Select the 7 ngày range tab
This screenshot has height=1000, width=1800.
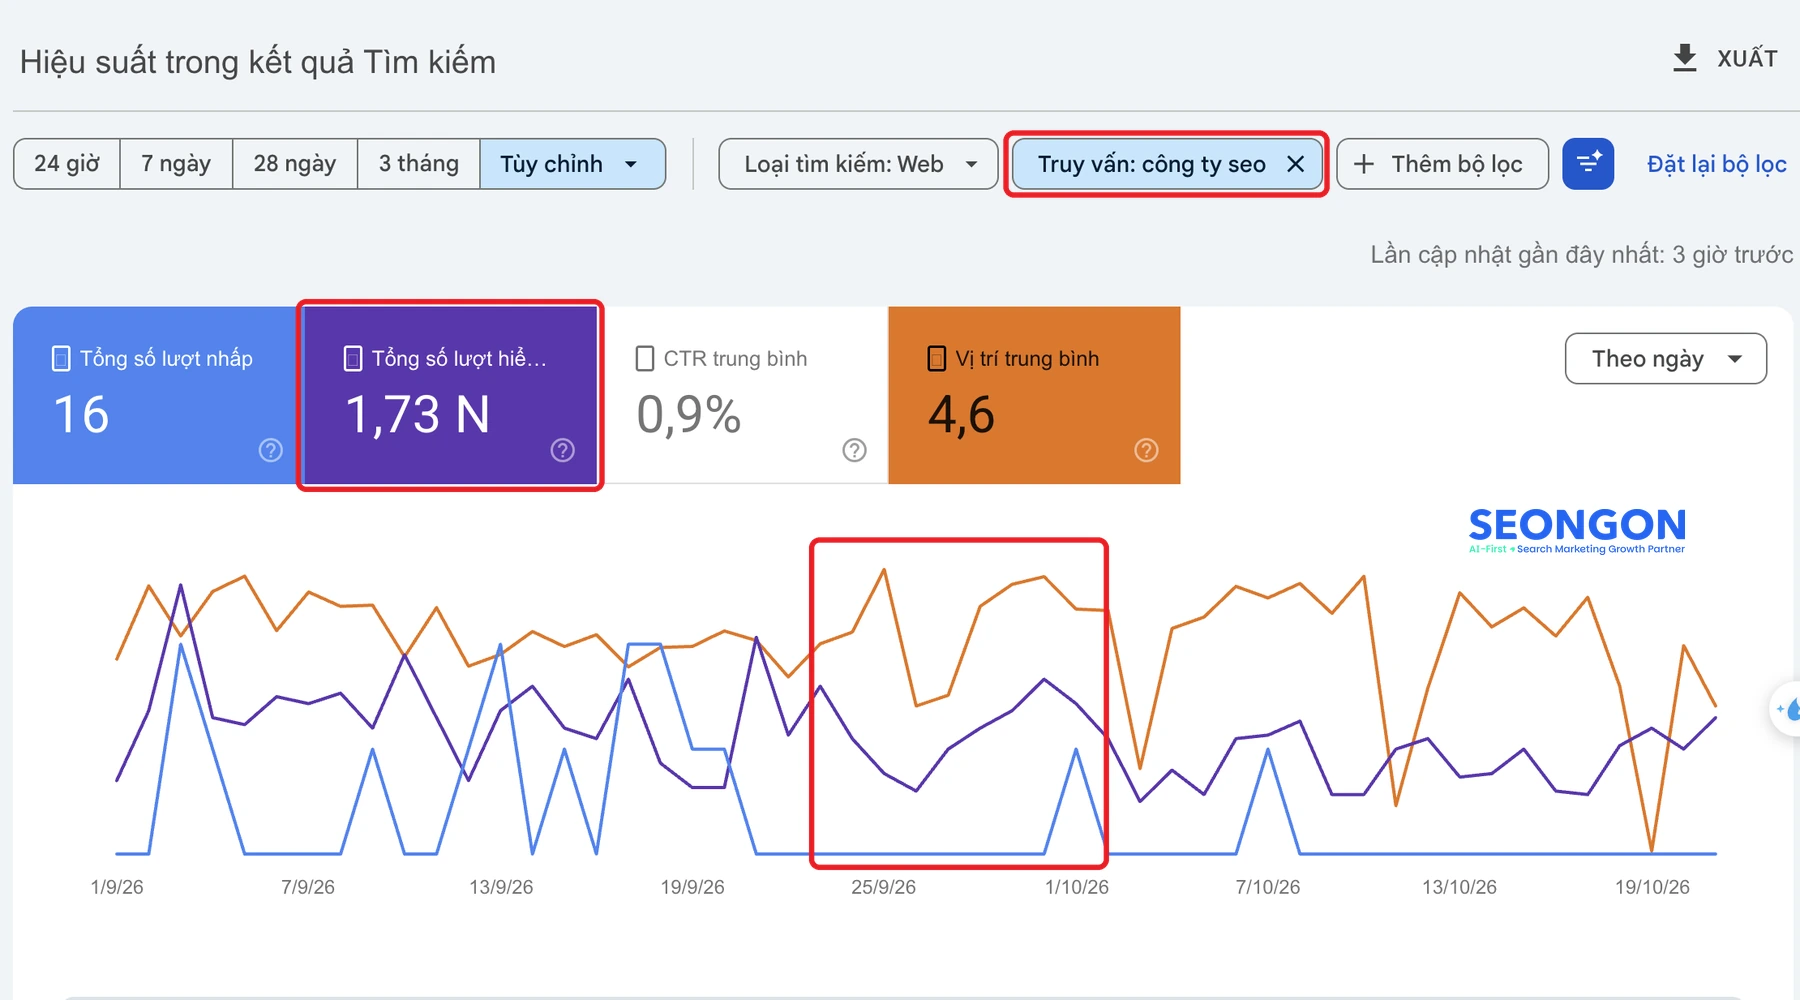176,164
